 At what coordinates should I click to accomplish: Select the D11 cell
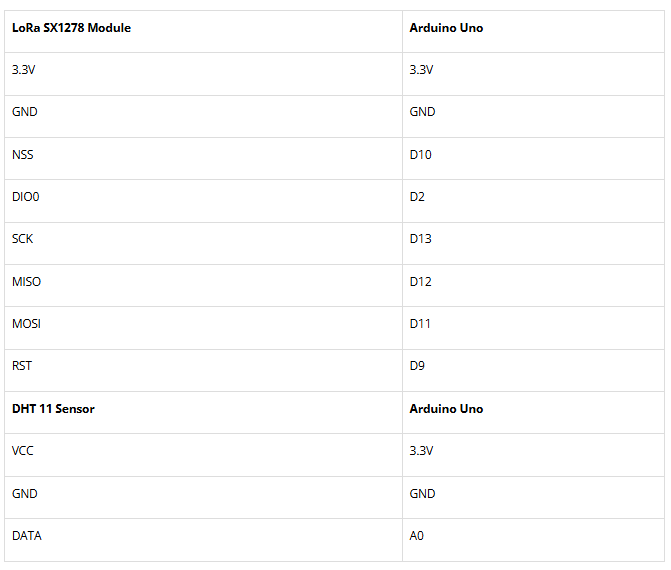[420, 324]
